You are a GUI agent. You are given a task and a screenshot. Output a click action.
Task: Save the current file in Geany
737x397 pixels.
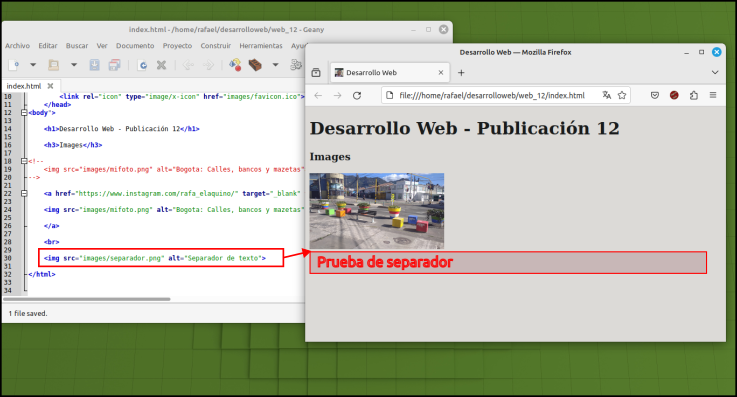[94, 65]
